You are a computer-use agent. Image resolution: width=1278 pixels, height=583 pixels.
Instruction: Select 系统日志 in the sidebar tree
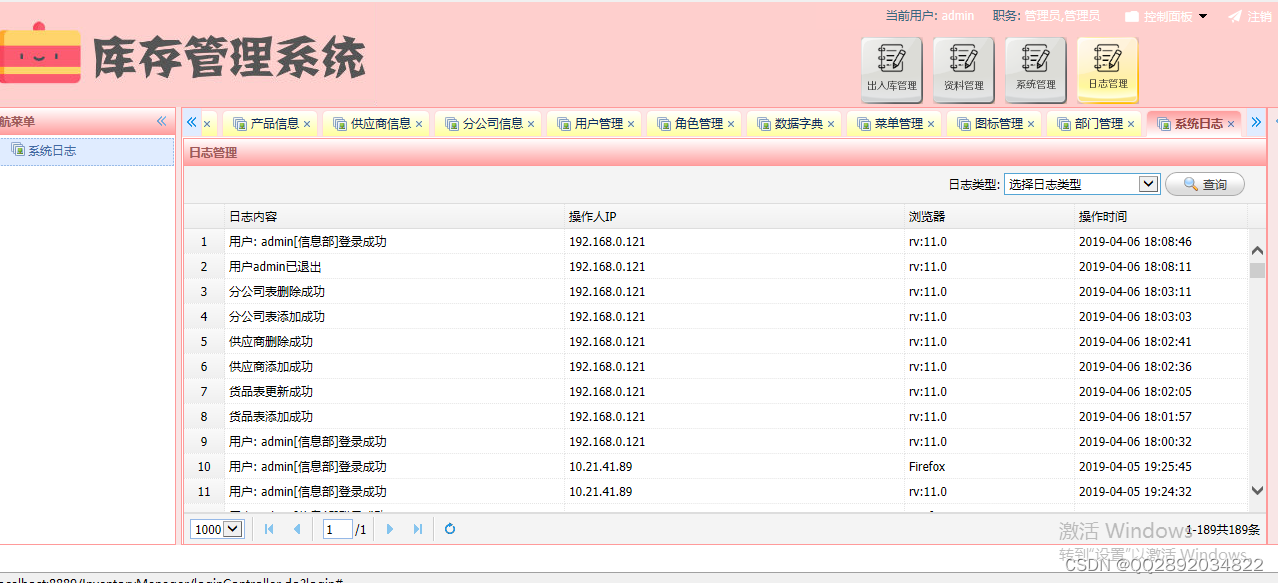[51, 150]
